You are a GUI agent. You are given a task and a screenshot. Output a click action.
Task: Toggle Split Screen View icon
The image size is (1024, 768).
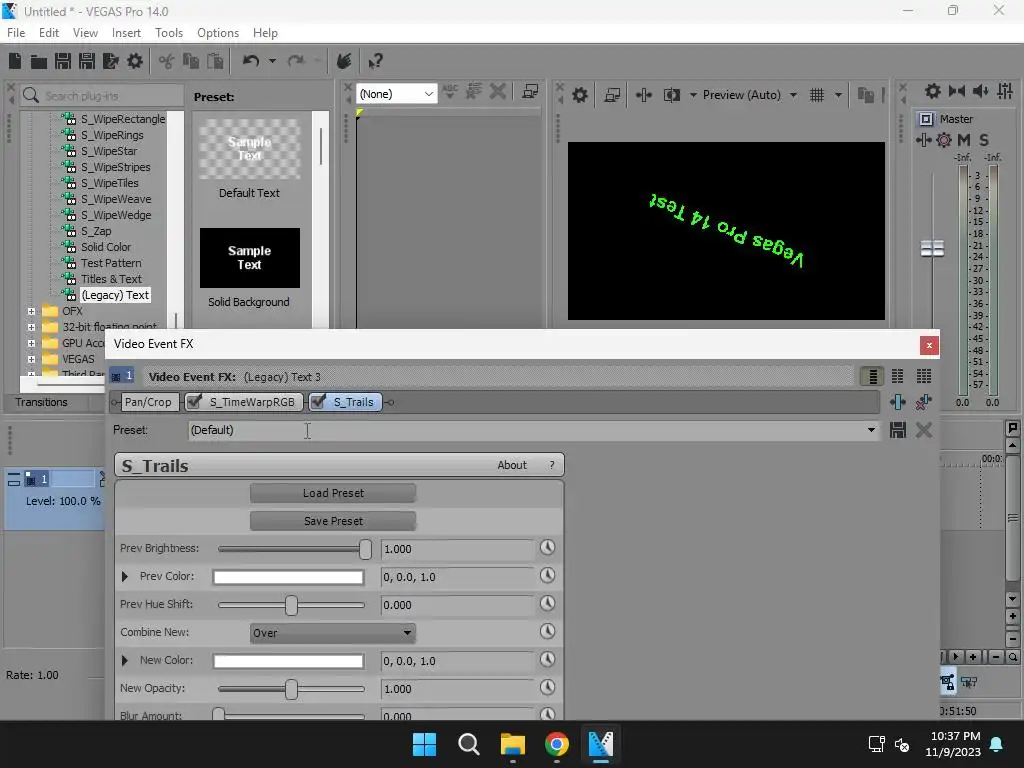671,95
